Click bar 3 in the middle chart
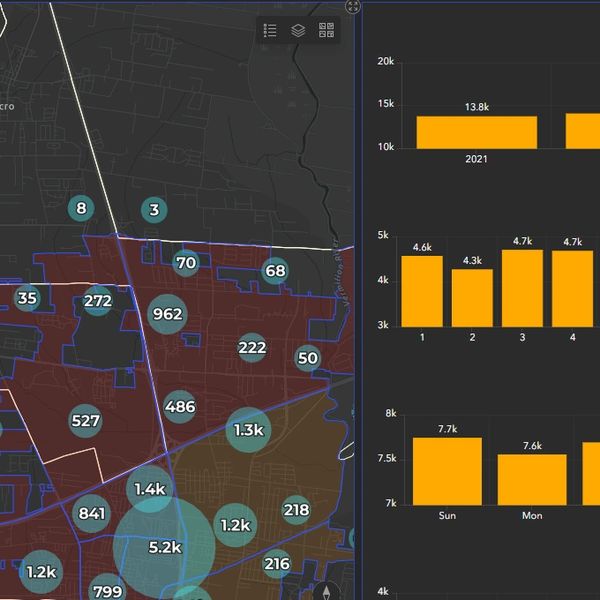This screenshot has height=600, width=600. pyautogui.click(x=522, y=288)
